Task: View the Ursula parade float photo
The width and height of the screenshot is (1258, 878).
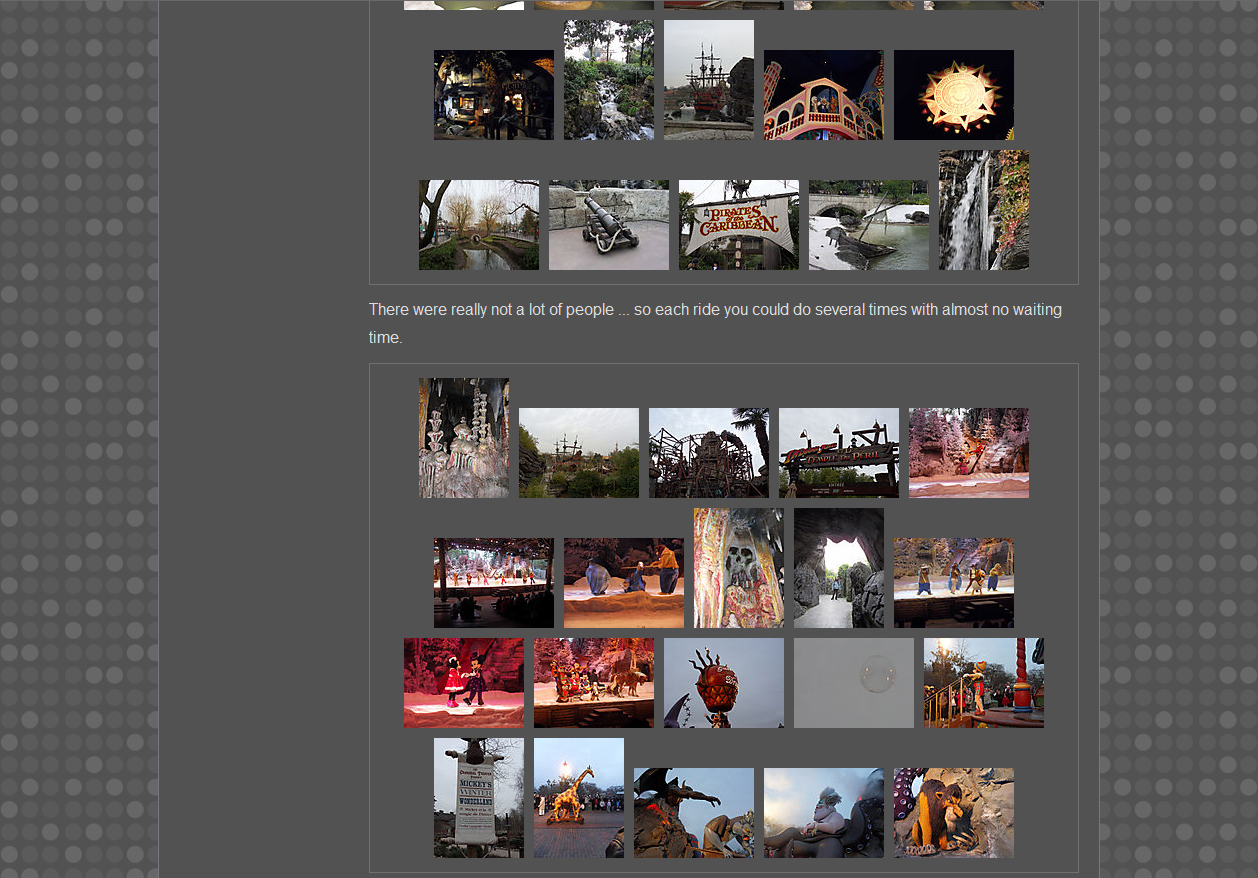Action: pyautogui.click(x=823, y=813)
